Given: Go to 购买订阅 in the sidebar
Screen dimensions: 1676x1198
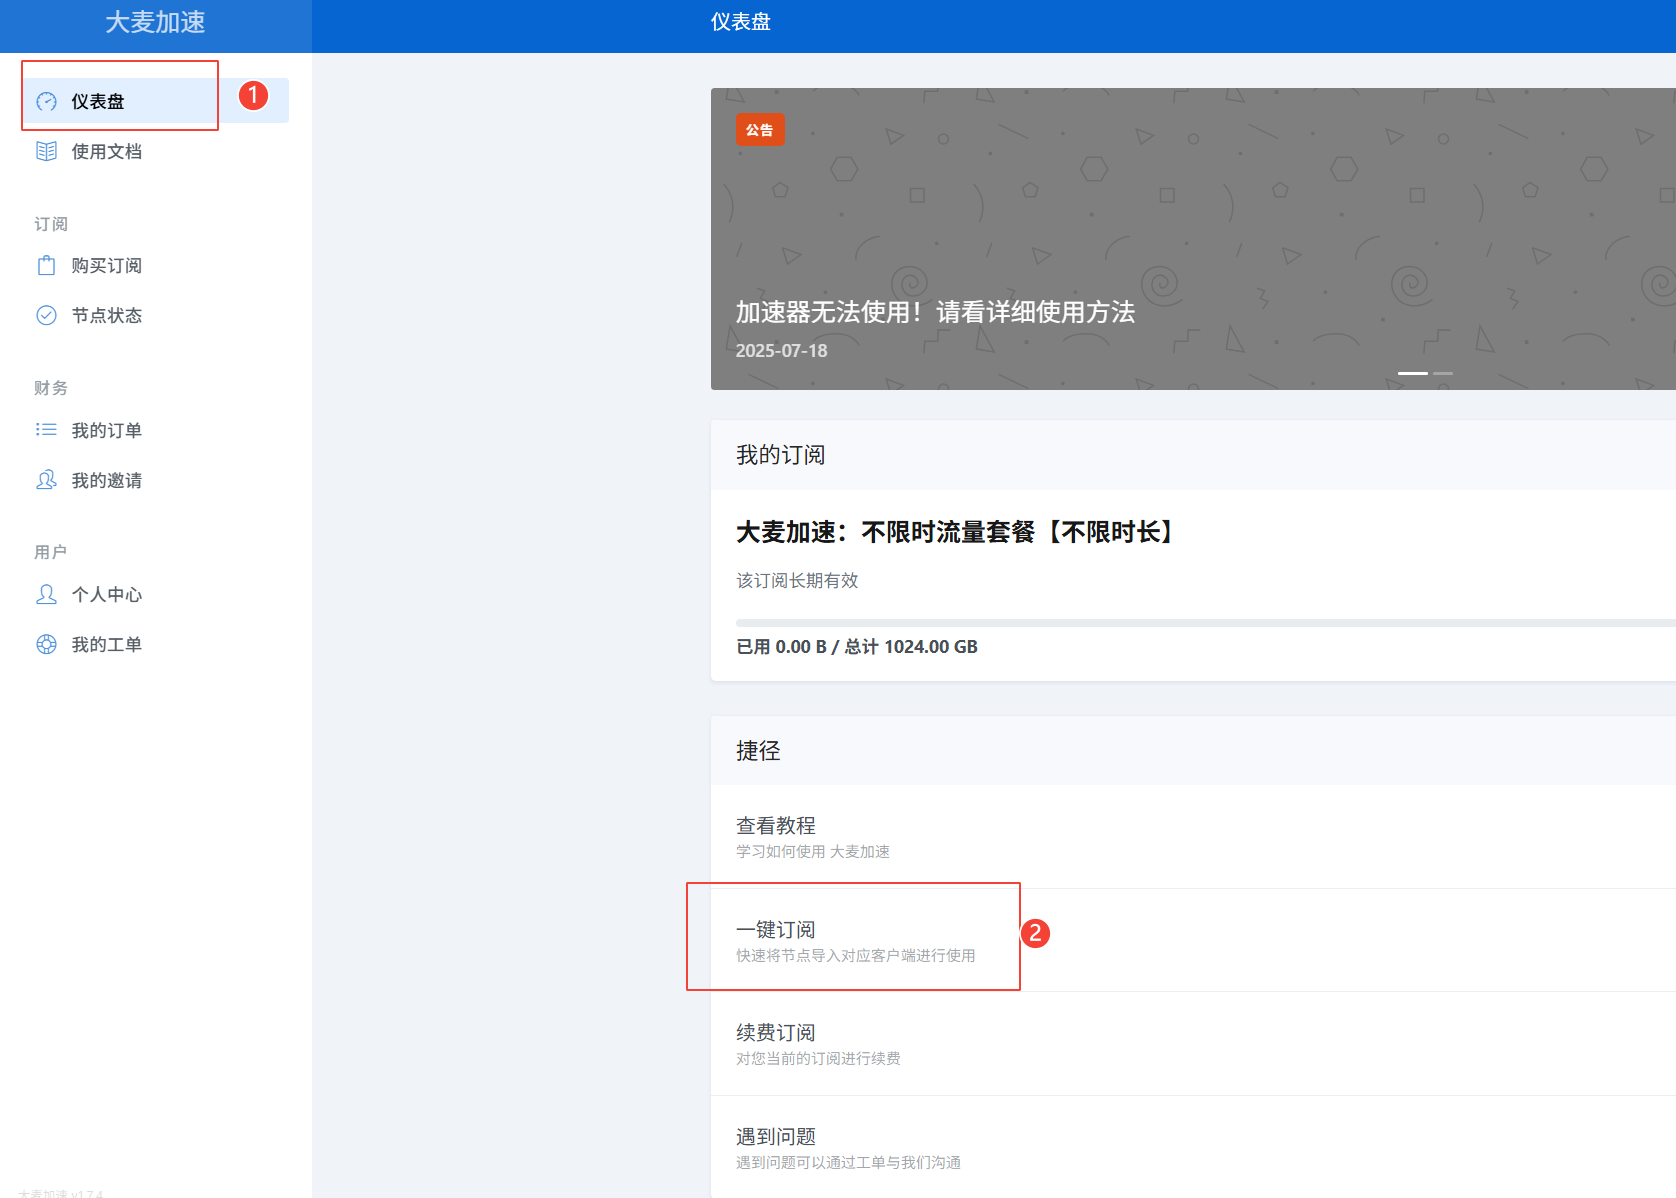Looking at the screenshot, I should point(106,265).
